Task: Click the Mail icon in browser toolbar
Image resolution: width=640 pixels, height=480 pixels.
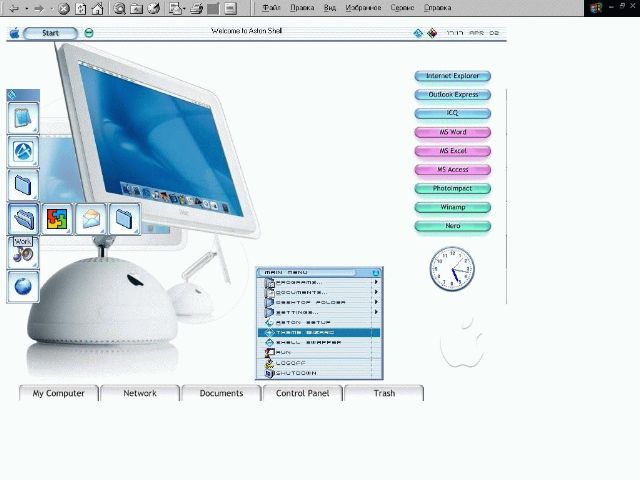Action: coord(175,9)
